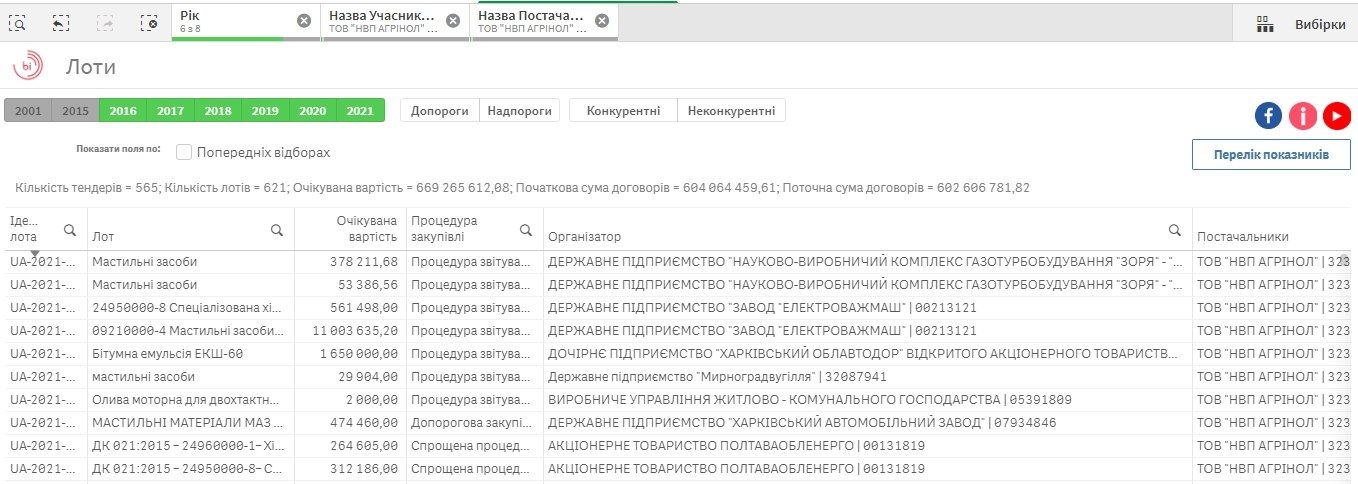This screenshot has height=484, width=1358.
Task: Select the ДК 021:2015 – 24960000-1 lot
Action: pyautogui.click(x=191, y=446)
